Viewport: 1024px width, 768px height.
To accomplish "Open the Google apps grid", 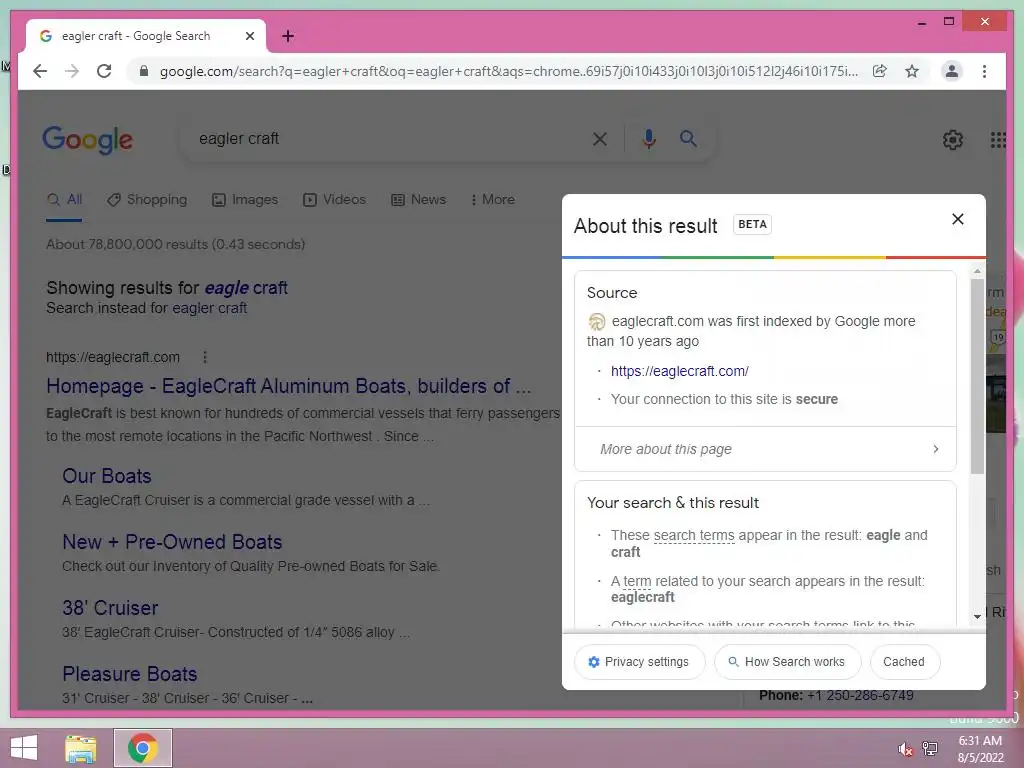I will (998, 139).
